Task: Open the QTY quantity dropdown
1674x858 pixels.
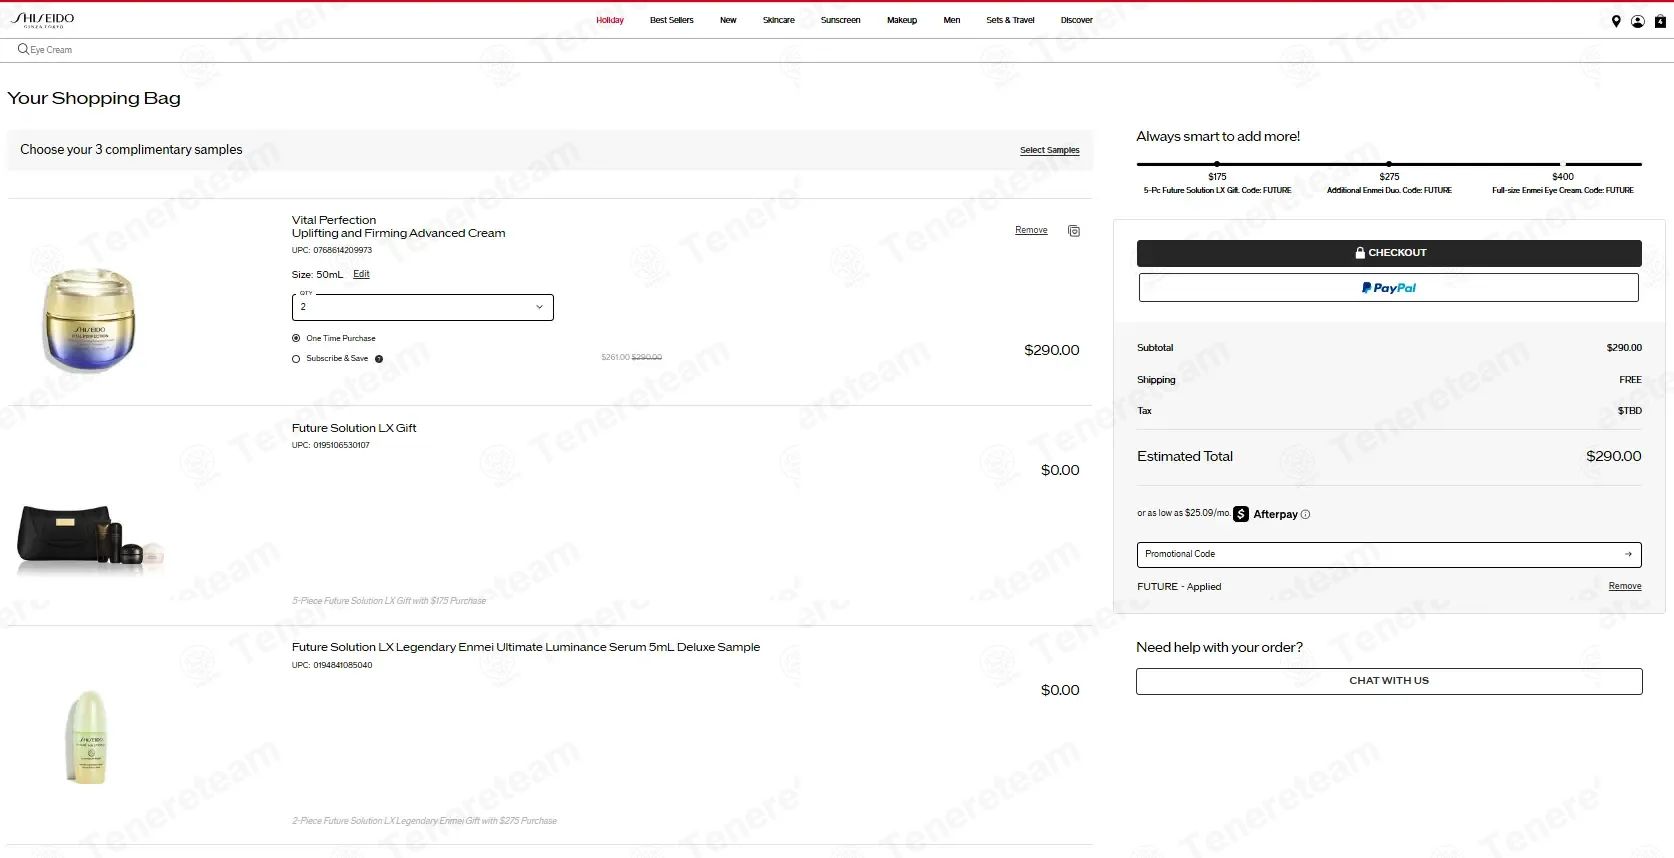Action: click(423, 307)
